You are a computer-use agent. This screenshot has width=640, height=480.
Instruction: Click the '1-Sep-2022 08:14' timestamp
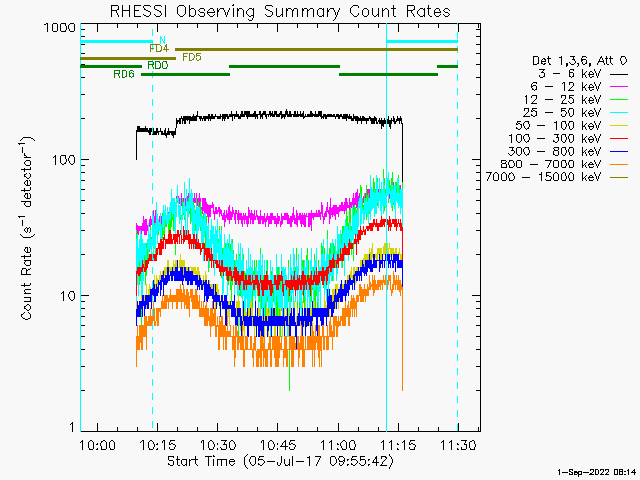596,472
